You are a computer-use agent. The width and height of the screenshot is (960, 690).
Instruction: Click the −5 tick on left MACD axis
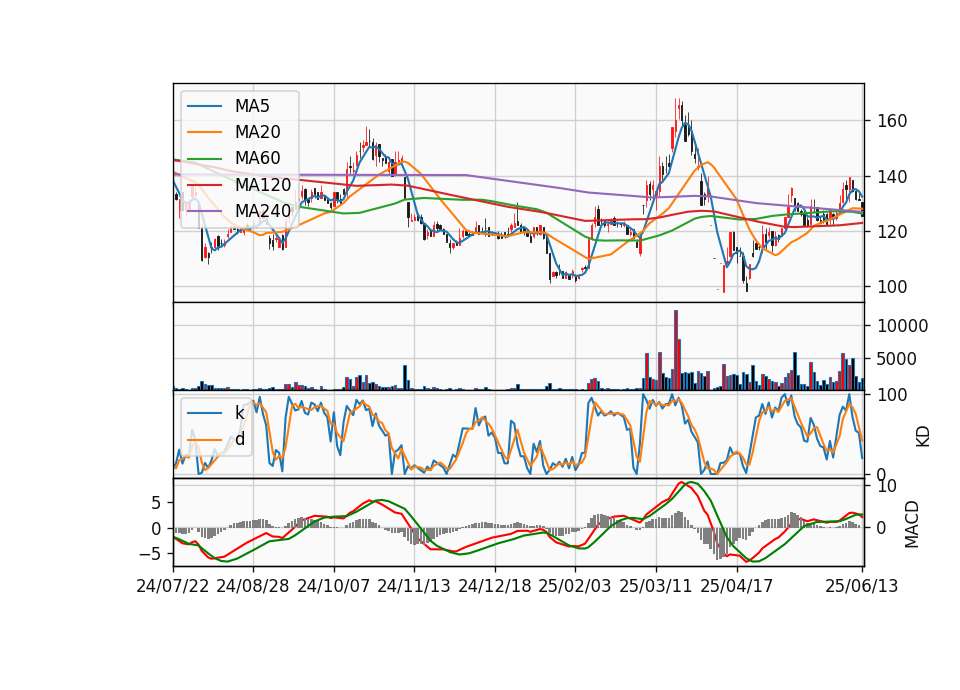pos(150,554)
